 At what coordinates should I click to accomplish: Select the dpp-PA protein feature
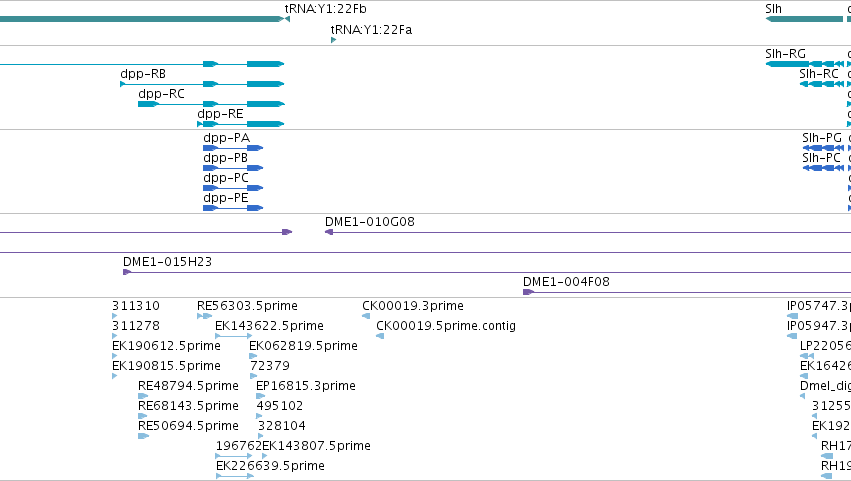point(233,148)
